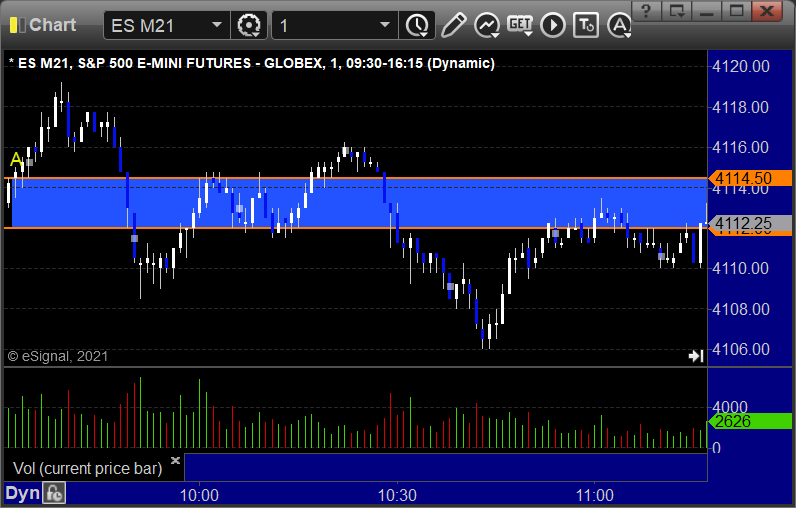The width and height of the screenshot is (796, 508).
Task: Click the green 2626 volume label
Action: pos(750,421)
